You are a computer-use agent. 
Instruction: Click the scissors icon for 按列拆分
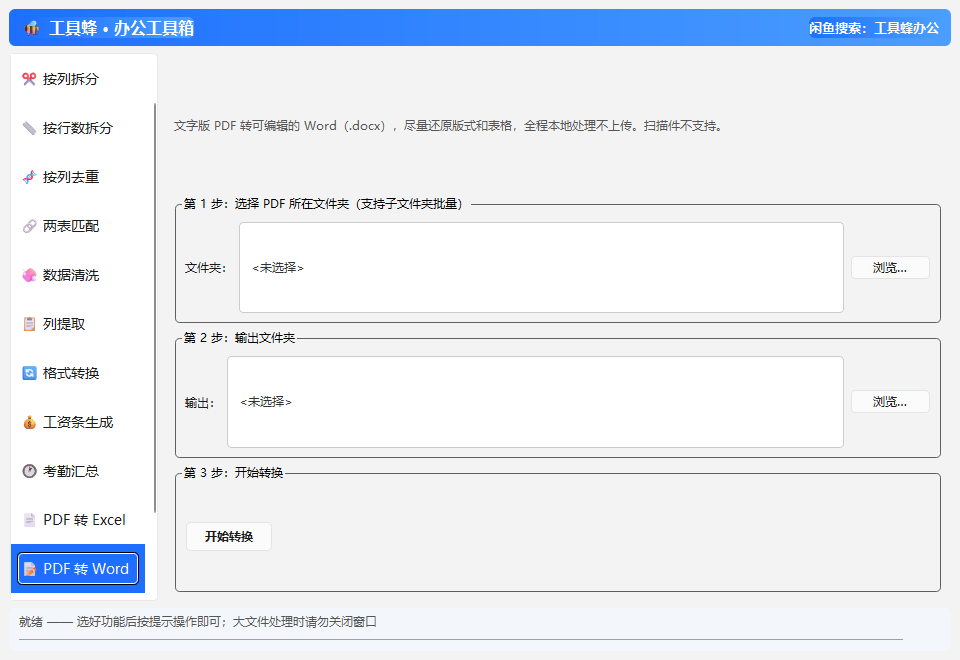pos(29,79)
